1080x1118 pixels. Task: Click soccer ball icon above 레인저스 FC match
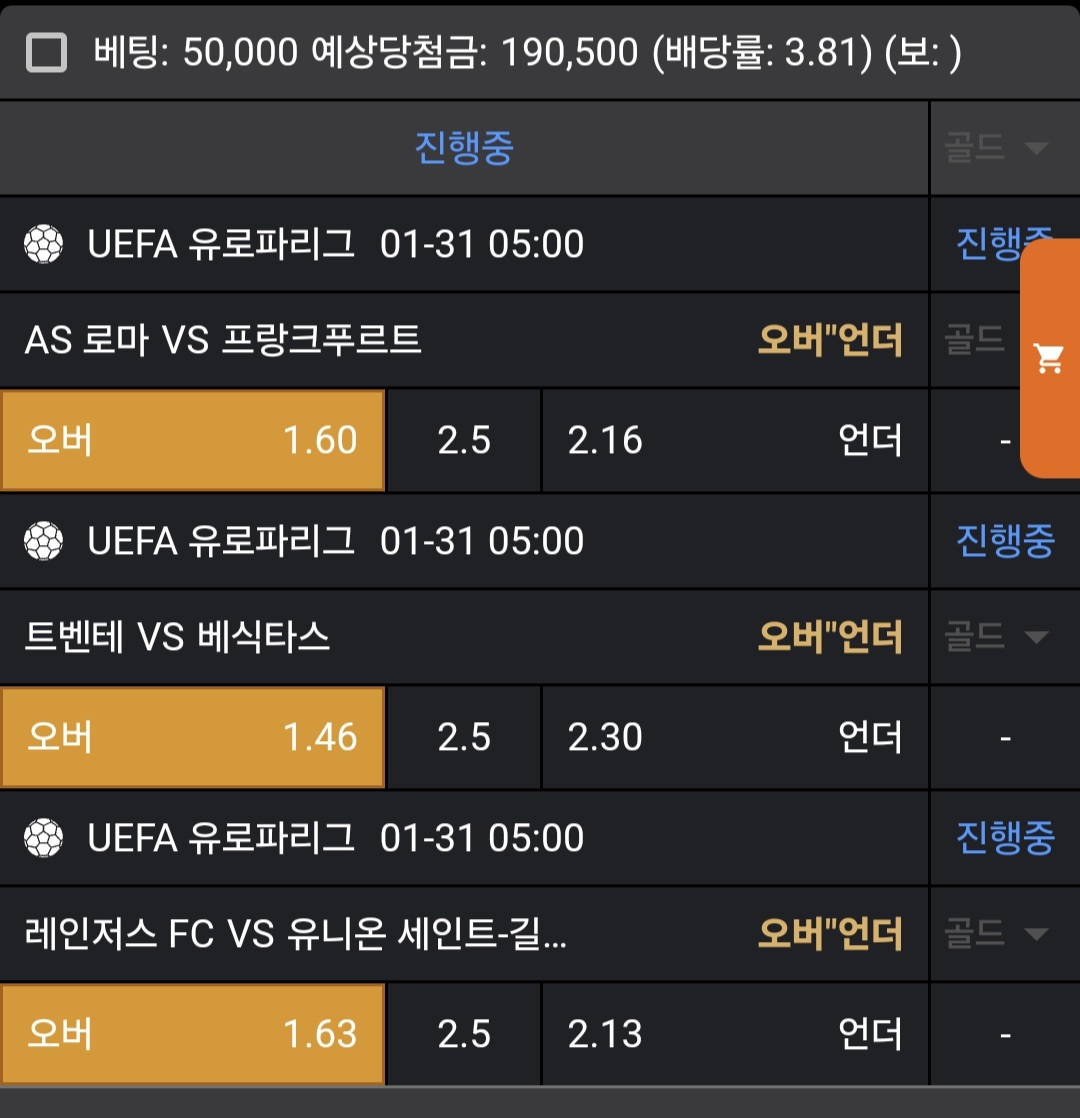tap(43, 838)
